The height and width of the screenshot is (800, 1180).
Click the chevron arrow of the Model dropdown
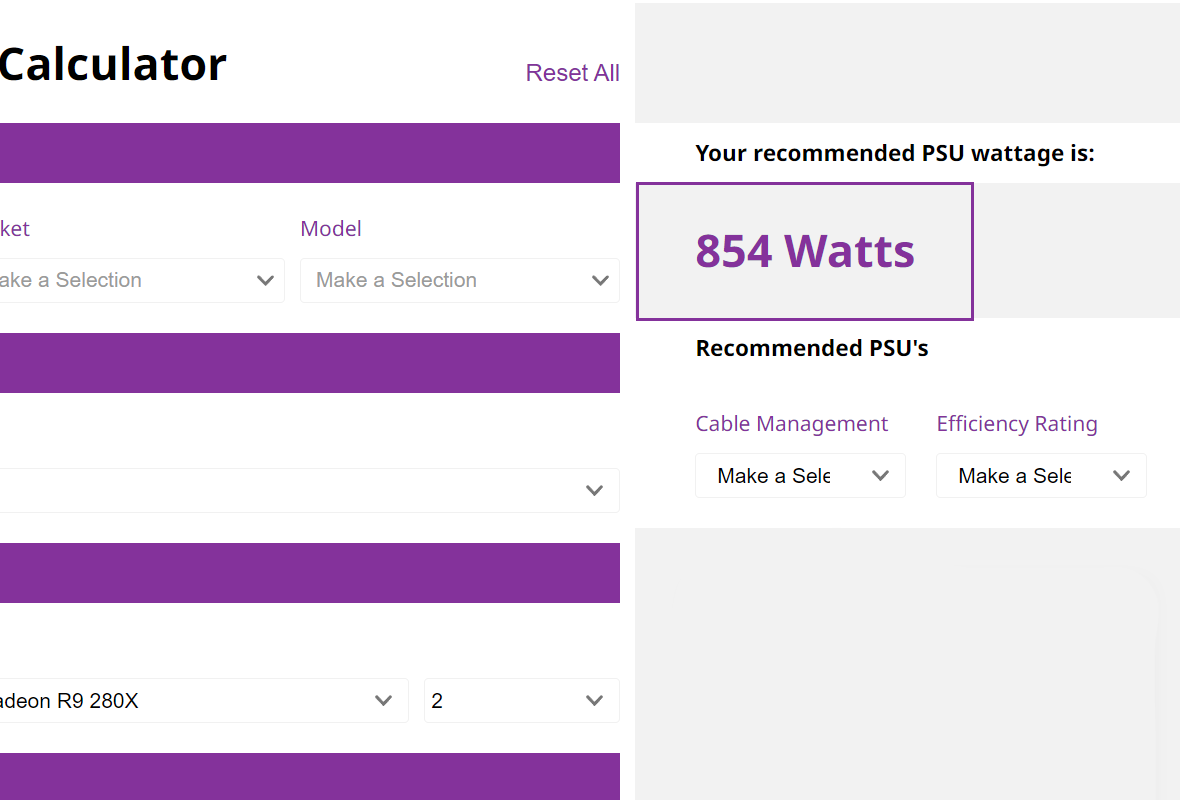[x=600, y=281]
